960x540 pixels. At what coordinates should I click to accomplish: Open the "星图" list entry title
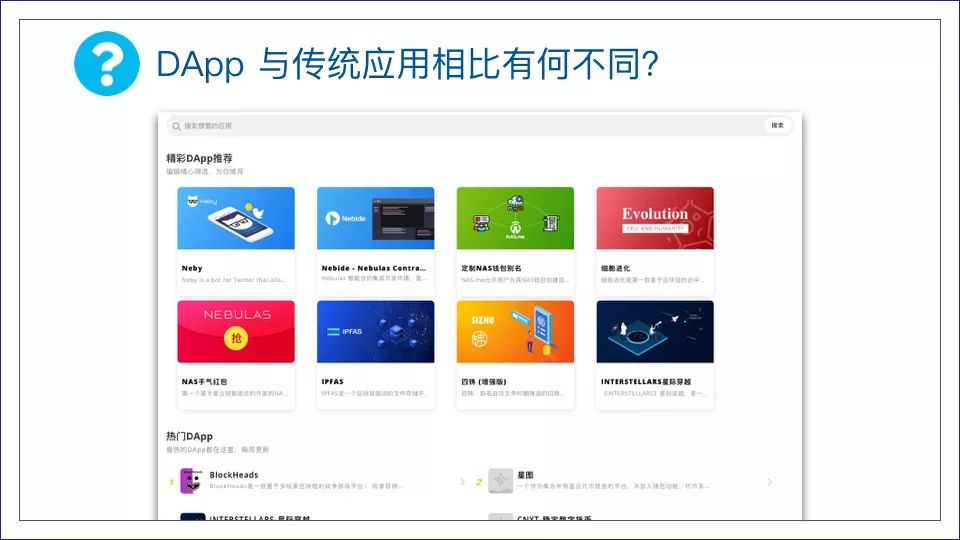click(525, 474)
